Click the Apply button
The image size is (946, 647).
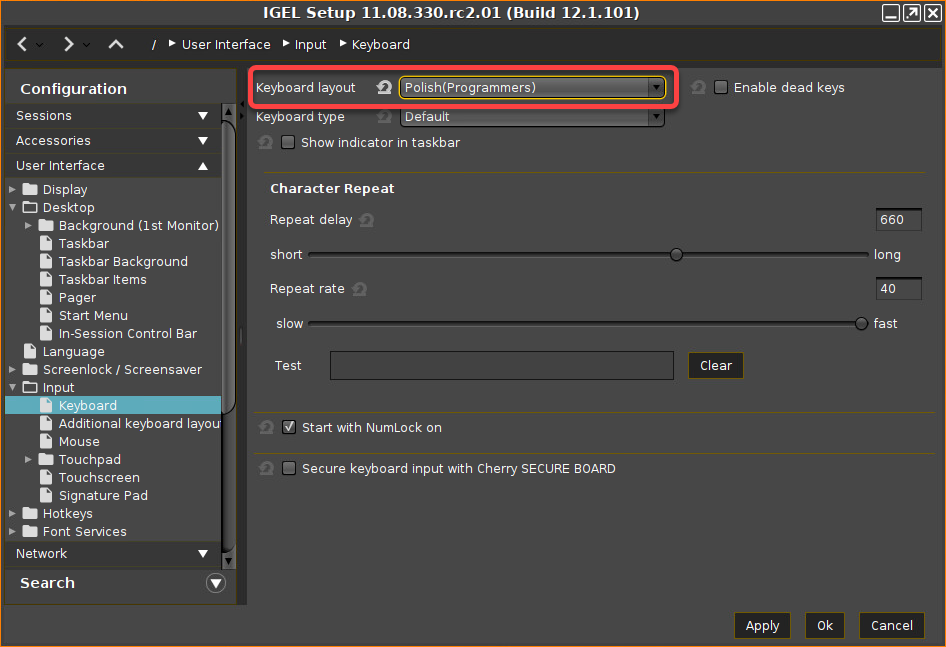(x=762, y=625)
